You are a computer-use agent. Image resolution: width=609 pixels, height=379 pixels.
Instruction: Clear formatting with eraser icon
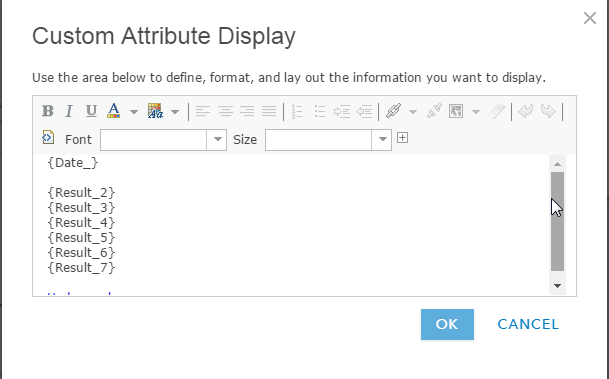[x=497, y=111]
